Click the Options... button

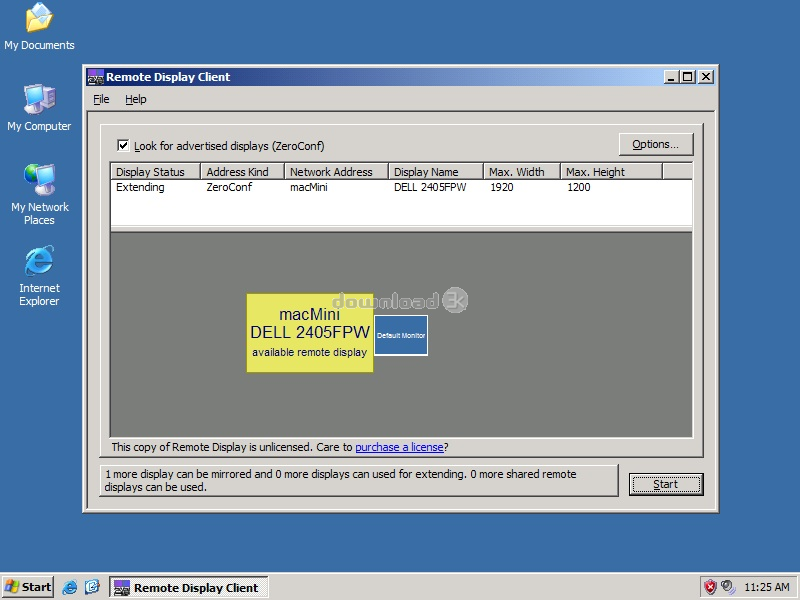[x=656, y=144]
